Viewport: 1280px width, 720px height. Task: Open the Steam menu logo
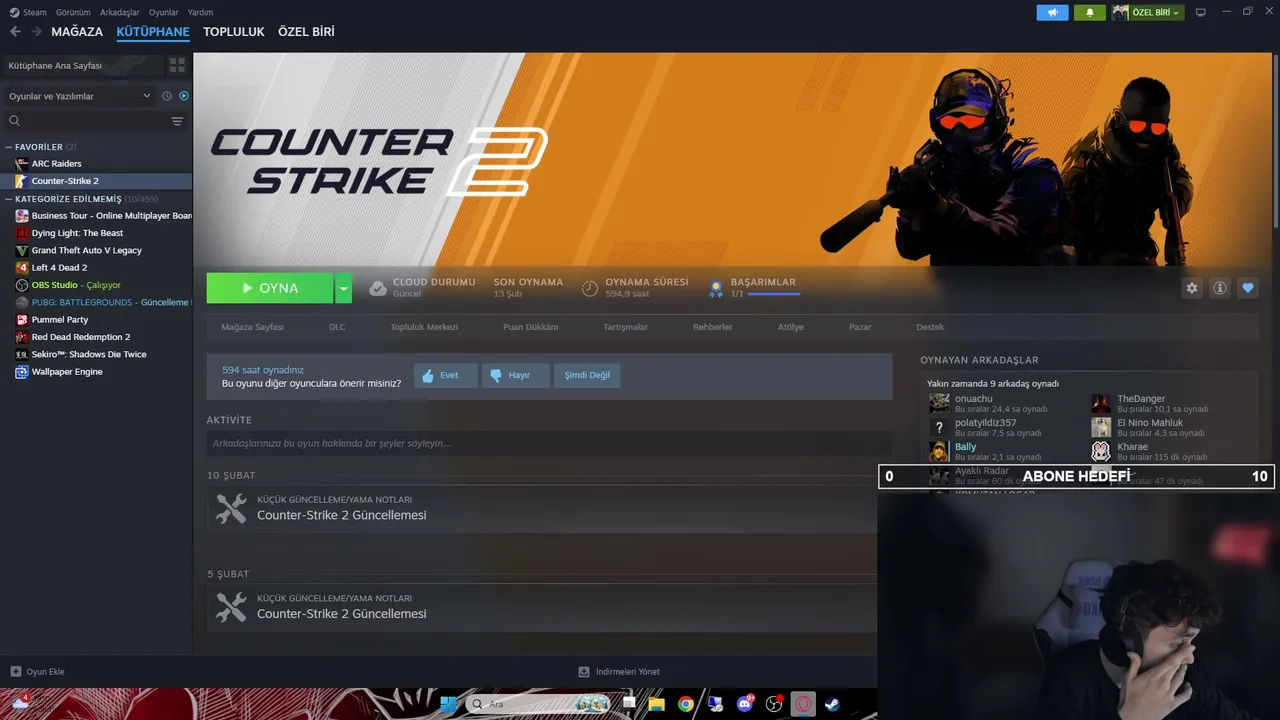(14, 12)
